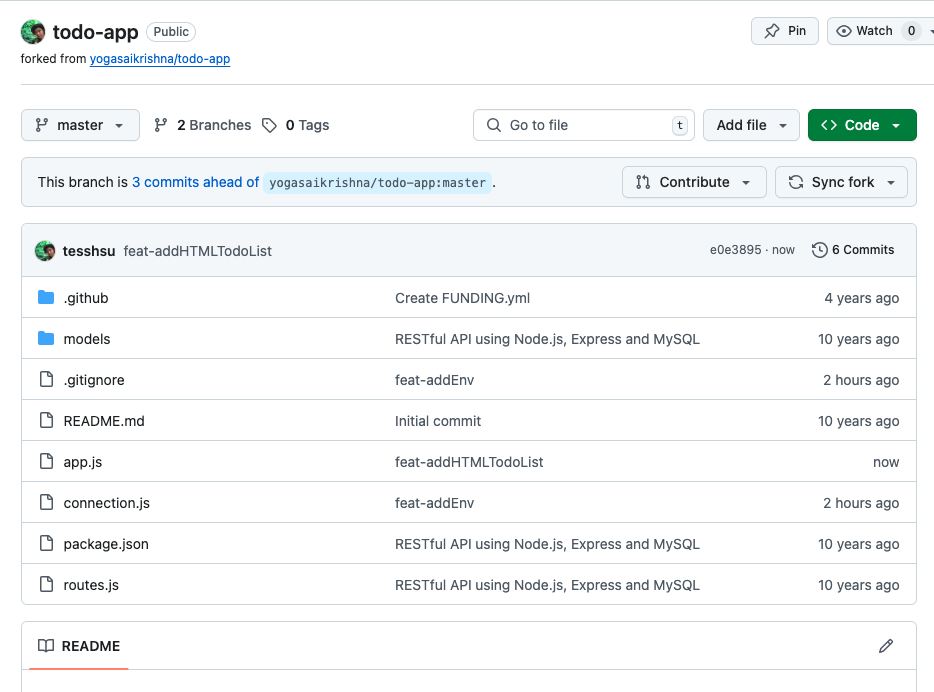
Task: Click the file icon for connection.js
Action: 46,503
